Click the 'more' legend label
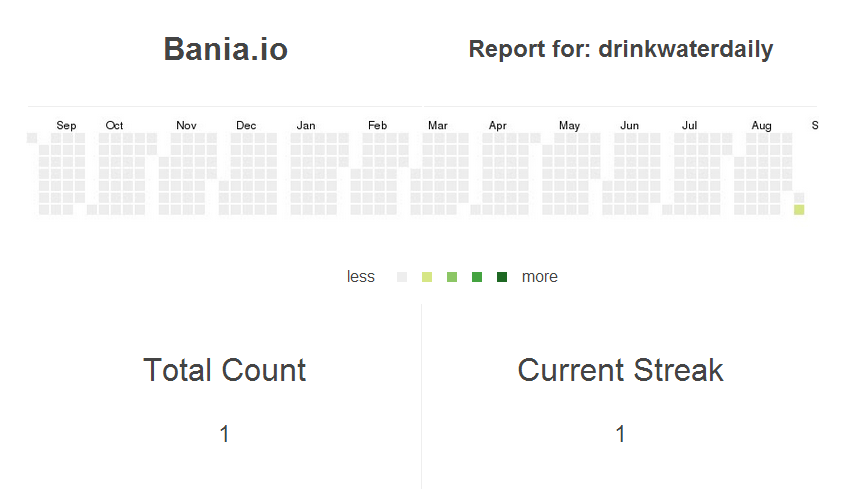 (539, 277)
